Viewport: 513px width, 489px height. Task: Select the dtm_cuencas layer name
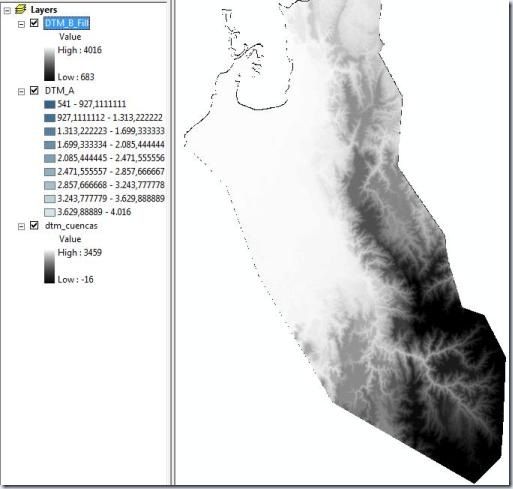(x=71, y=226)
